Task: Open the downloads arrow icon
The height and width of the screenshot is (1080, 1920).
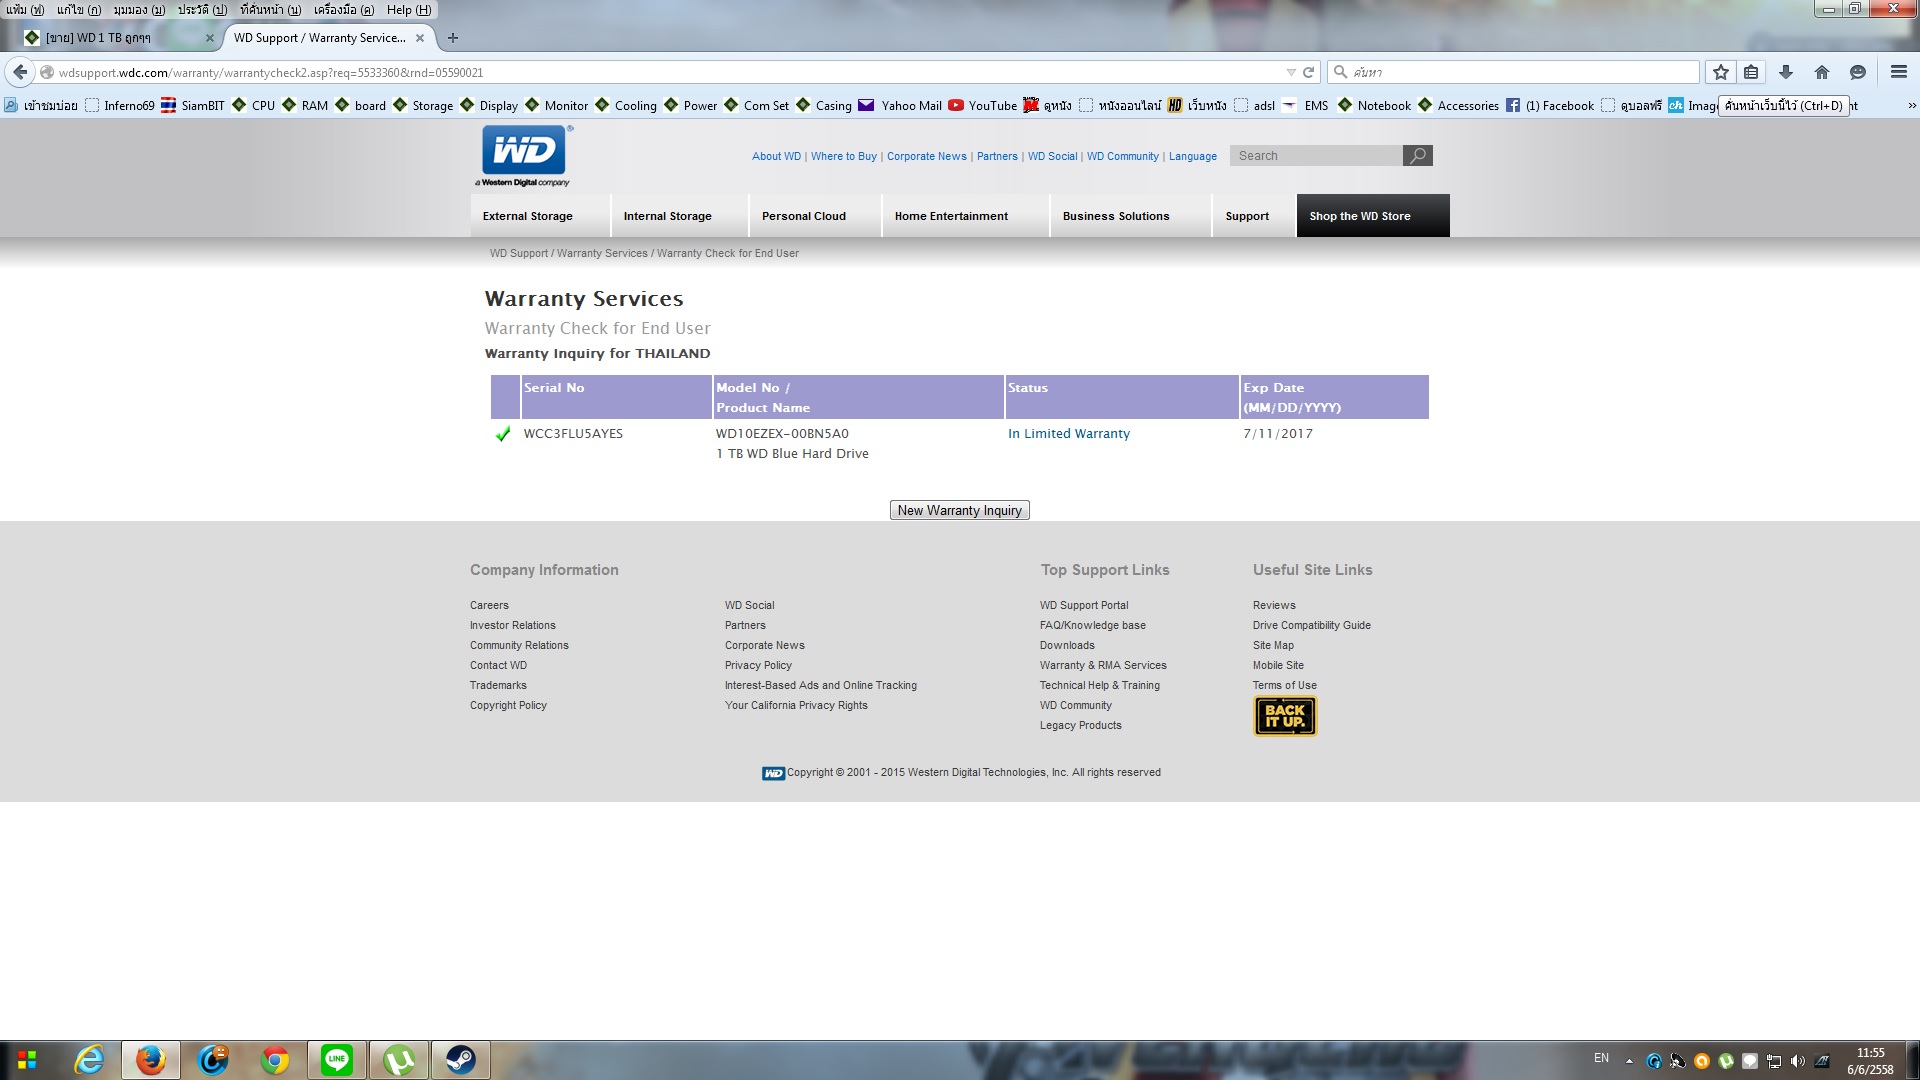Action: [1786, 72]
